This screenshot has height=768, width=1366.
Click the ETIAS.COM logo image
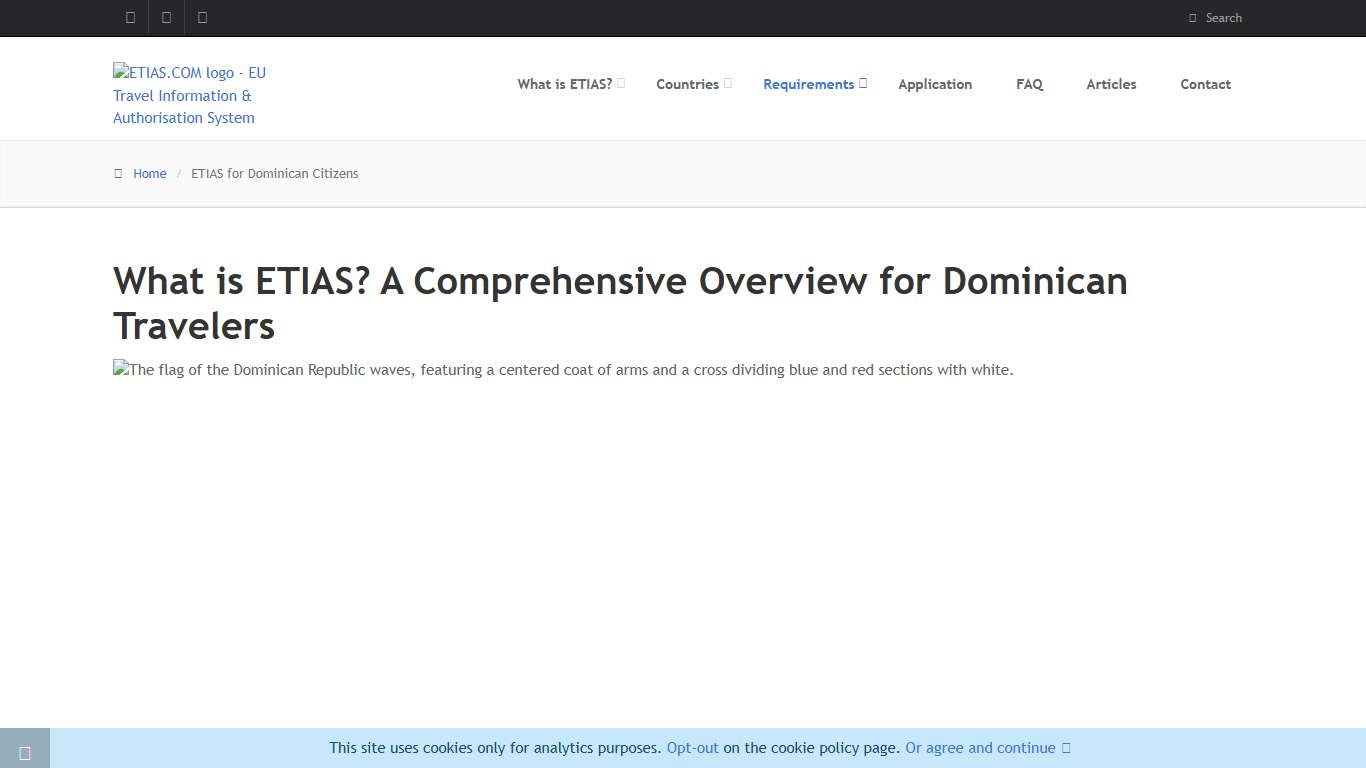(190, 95)
